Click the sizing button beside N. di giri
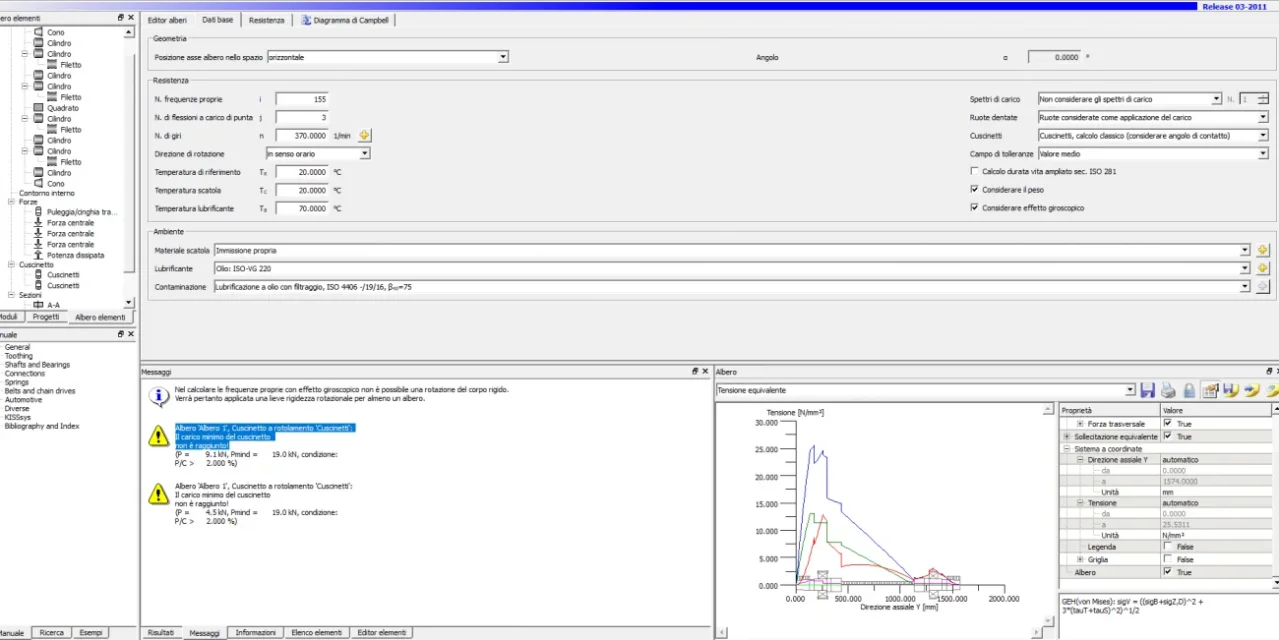The image size is (1279, 640). click(x=364, y=135)
